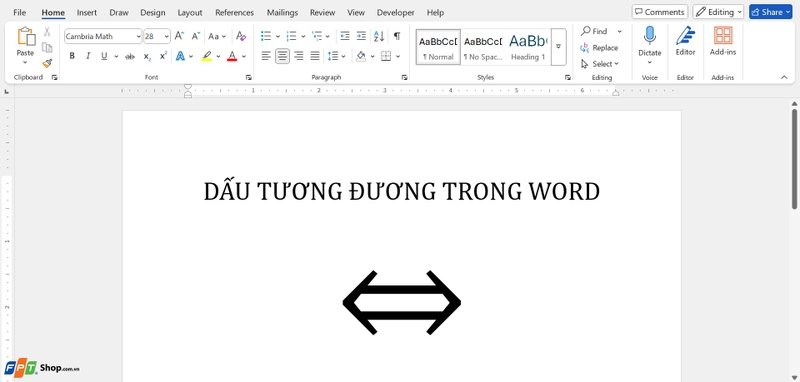Image resolution: width=800 pixels, height=382 pixels.
Task: Click the bullets list icon
Action: pyautogui.click(x=266, y=36)
